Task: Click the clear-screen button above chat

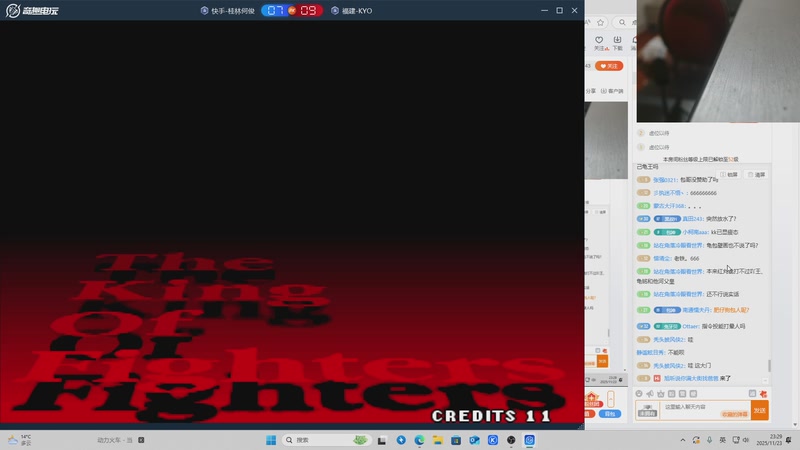Action: (x=757, y=174)
